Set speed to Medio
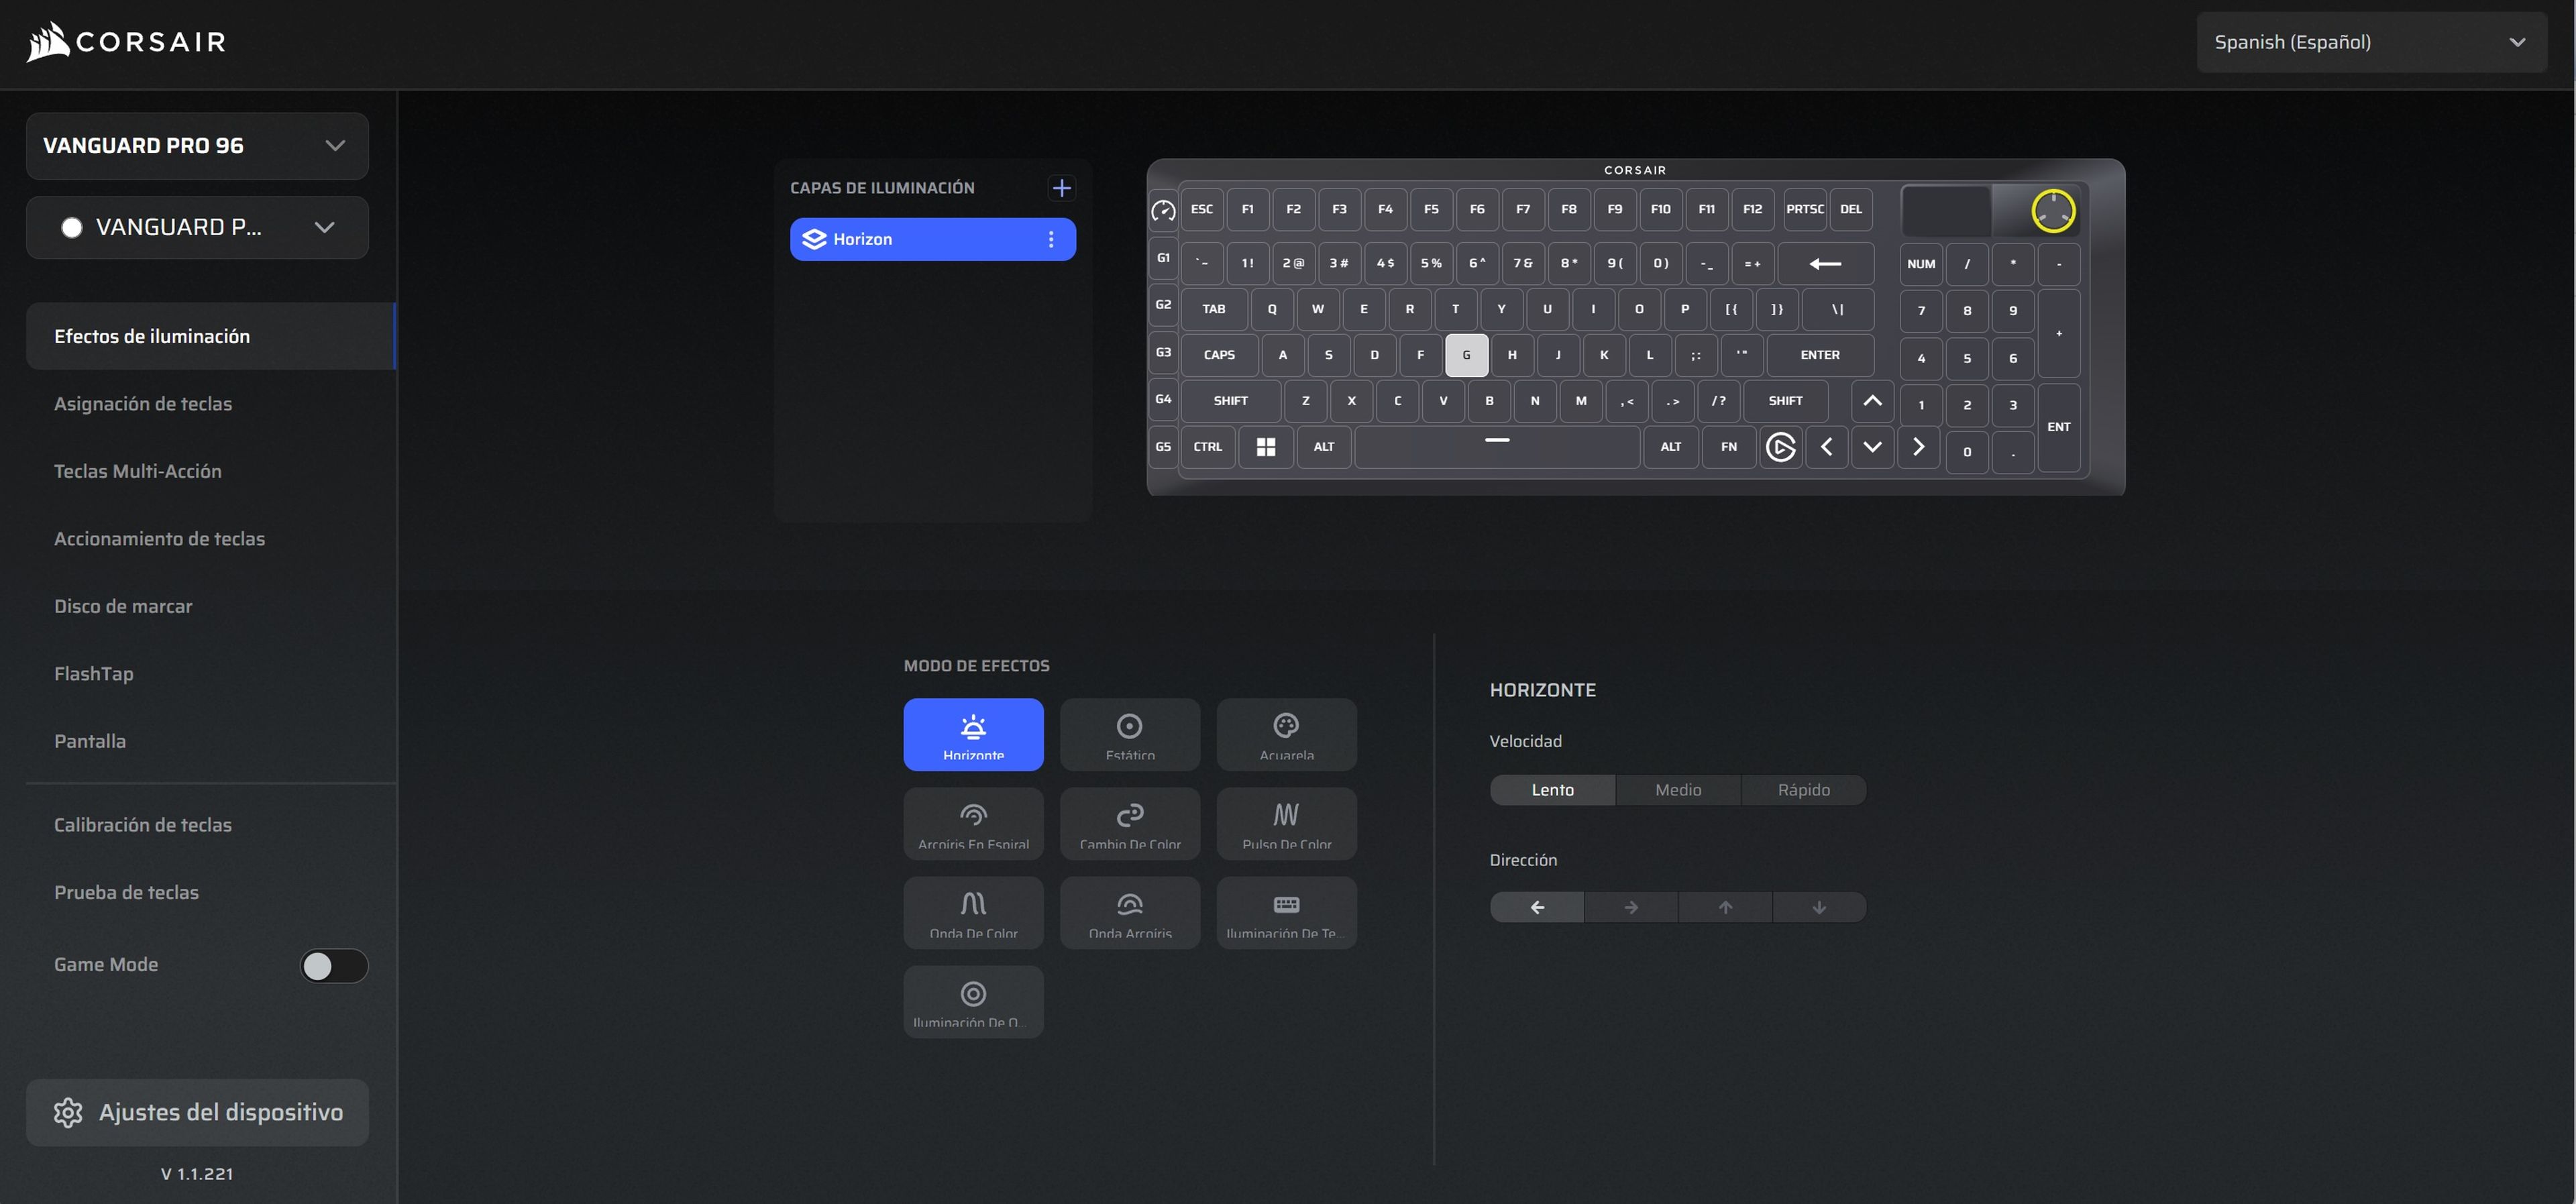This screenshot has height=1204, width=2576. point(1677,790)
